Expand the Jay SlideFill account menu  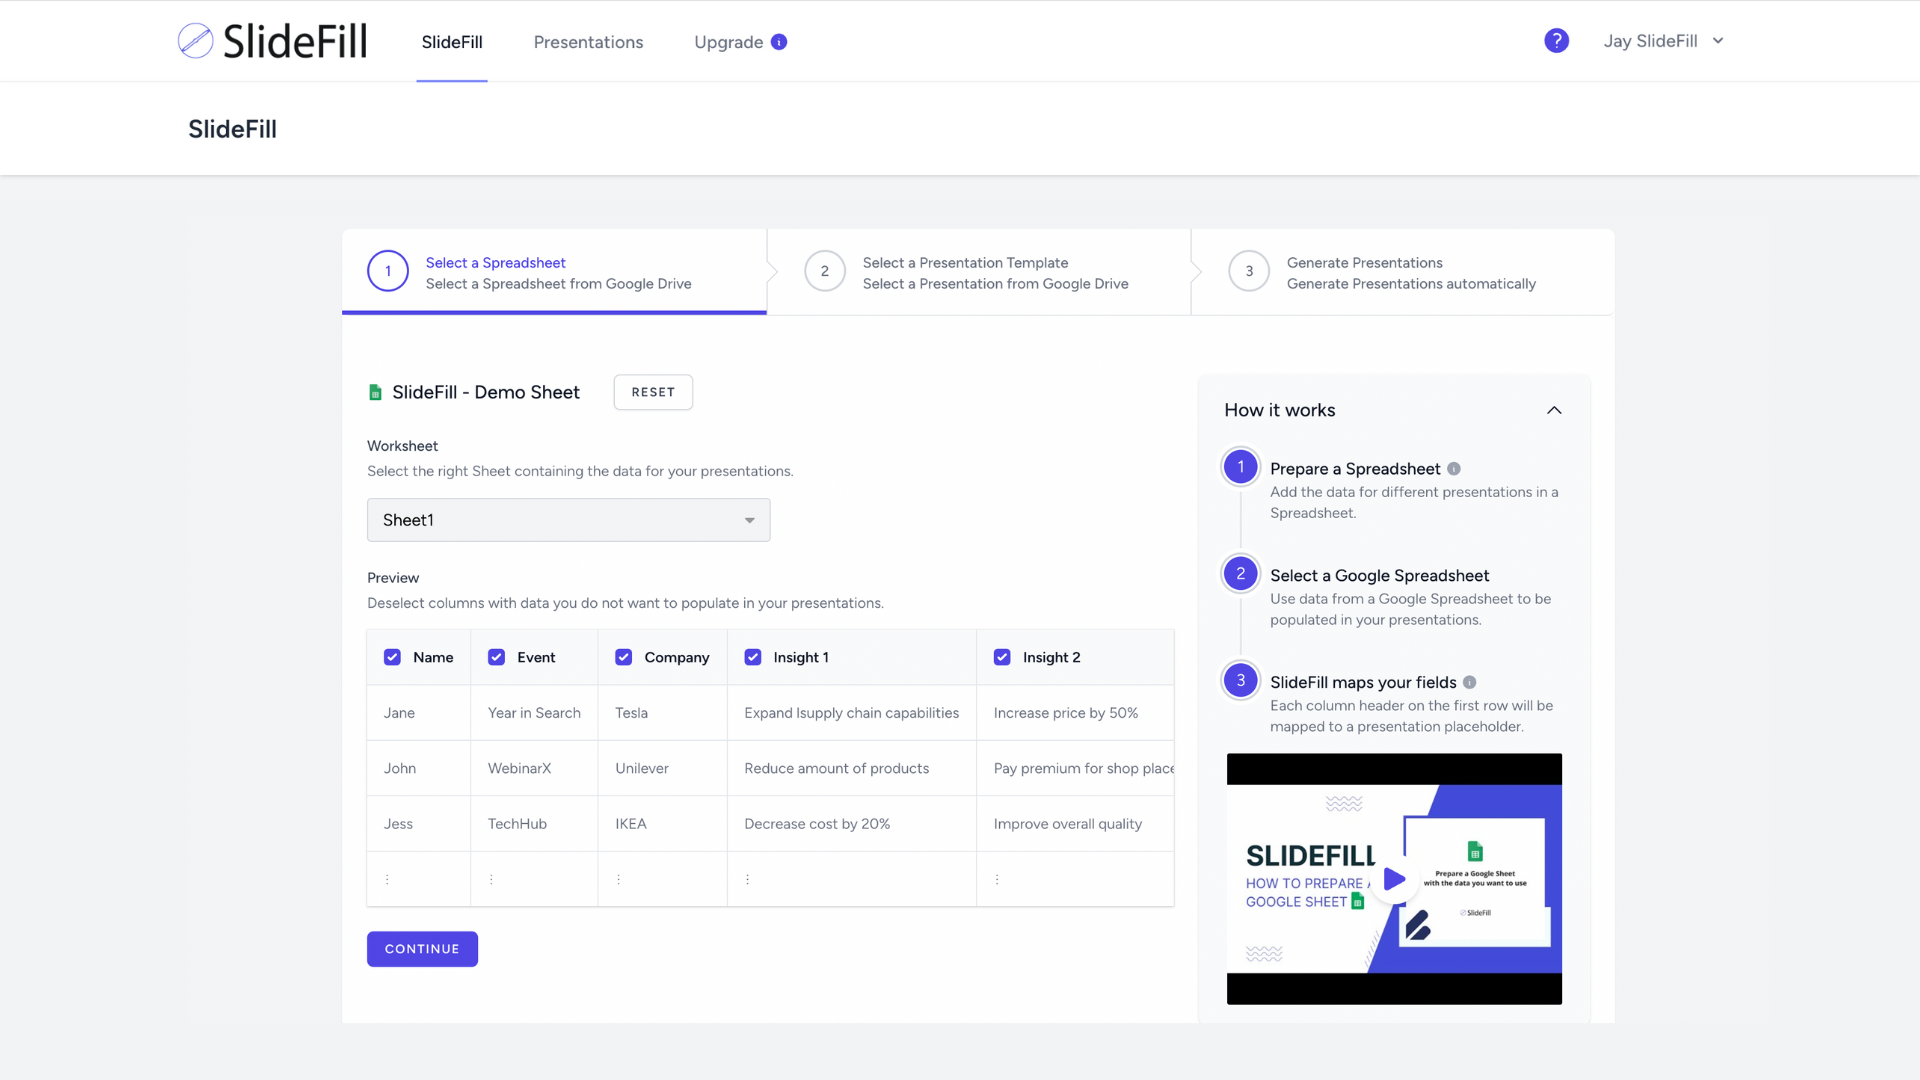1663,41
